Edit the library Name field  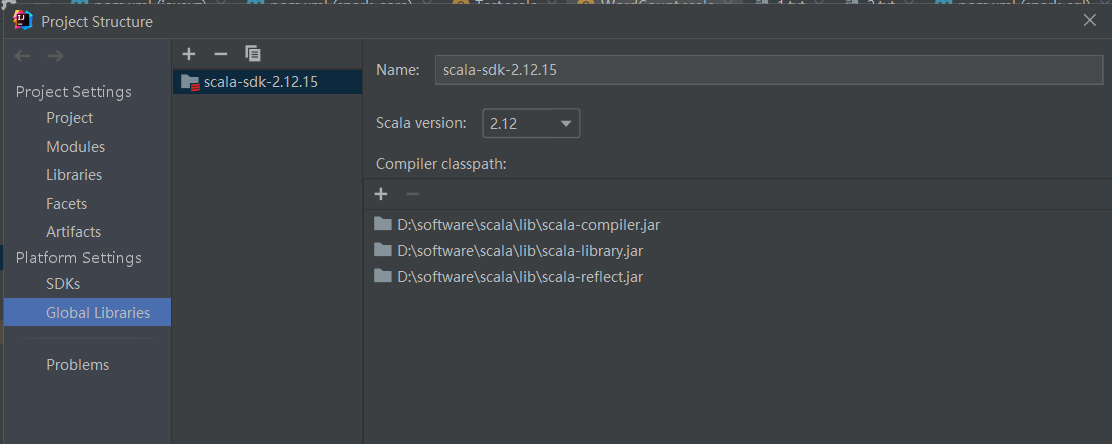click(769, 70)
